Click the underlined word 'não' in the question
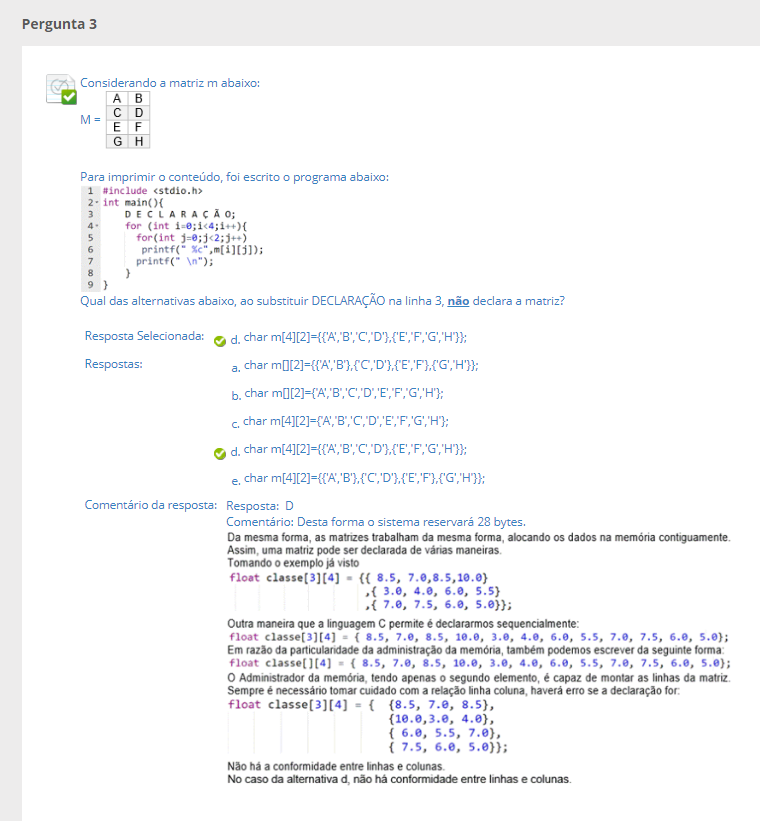The width and height of the screenshot is (760, 821). tap(457, 300)
